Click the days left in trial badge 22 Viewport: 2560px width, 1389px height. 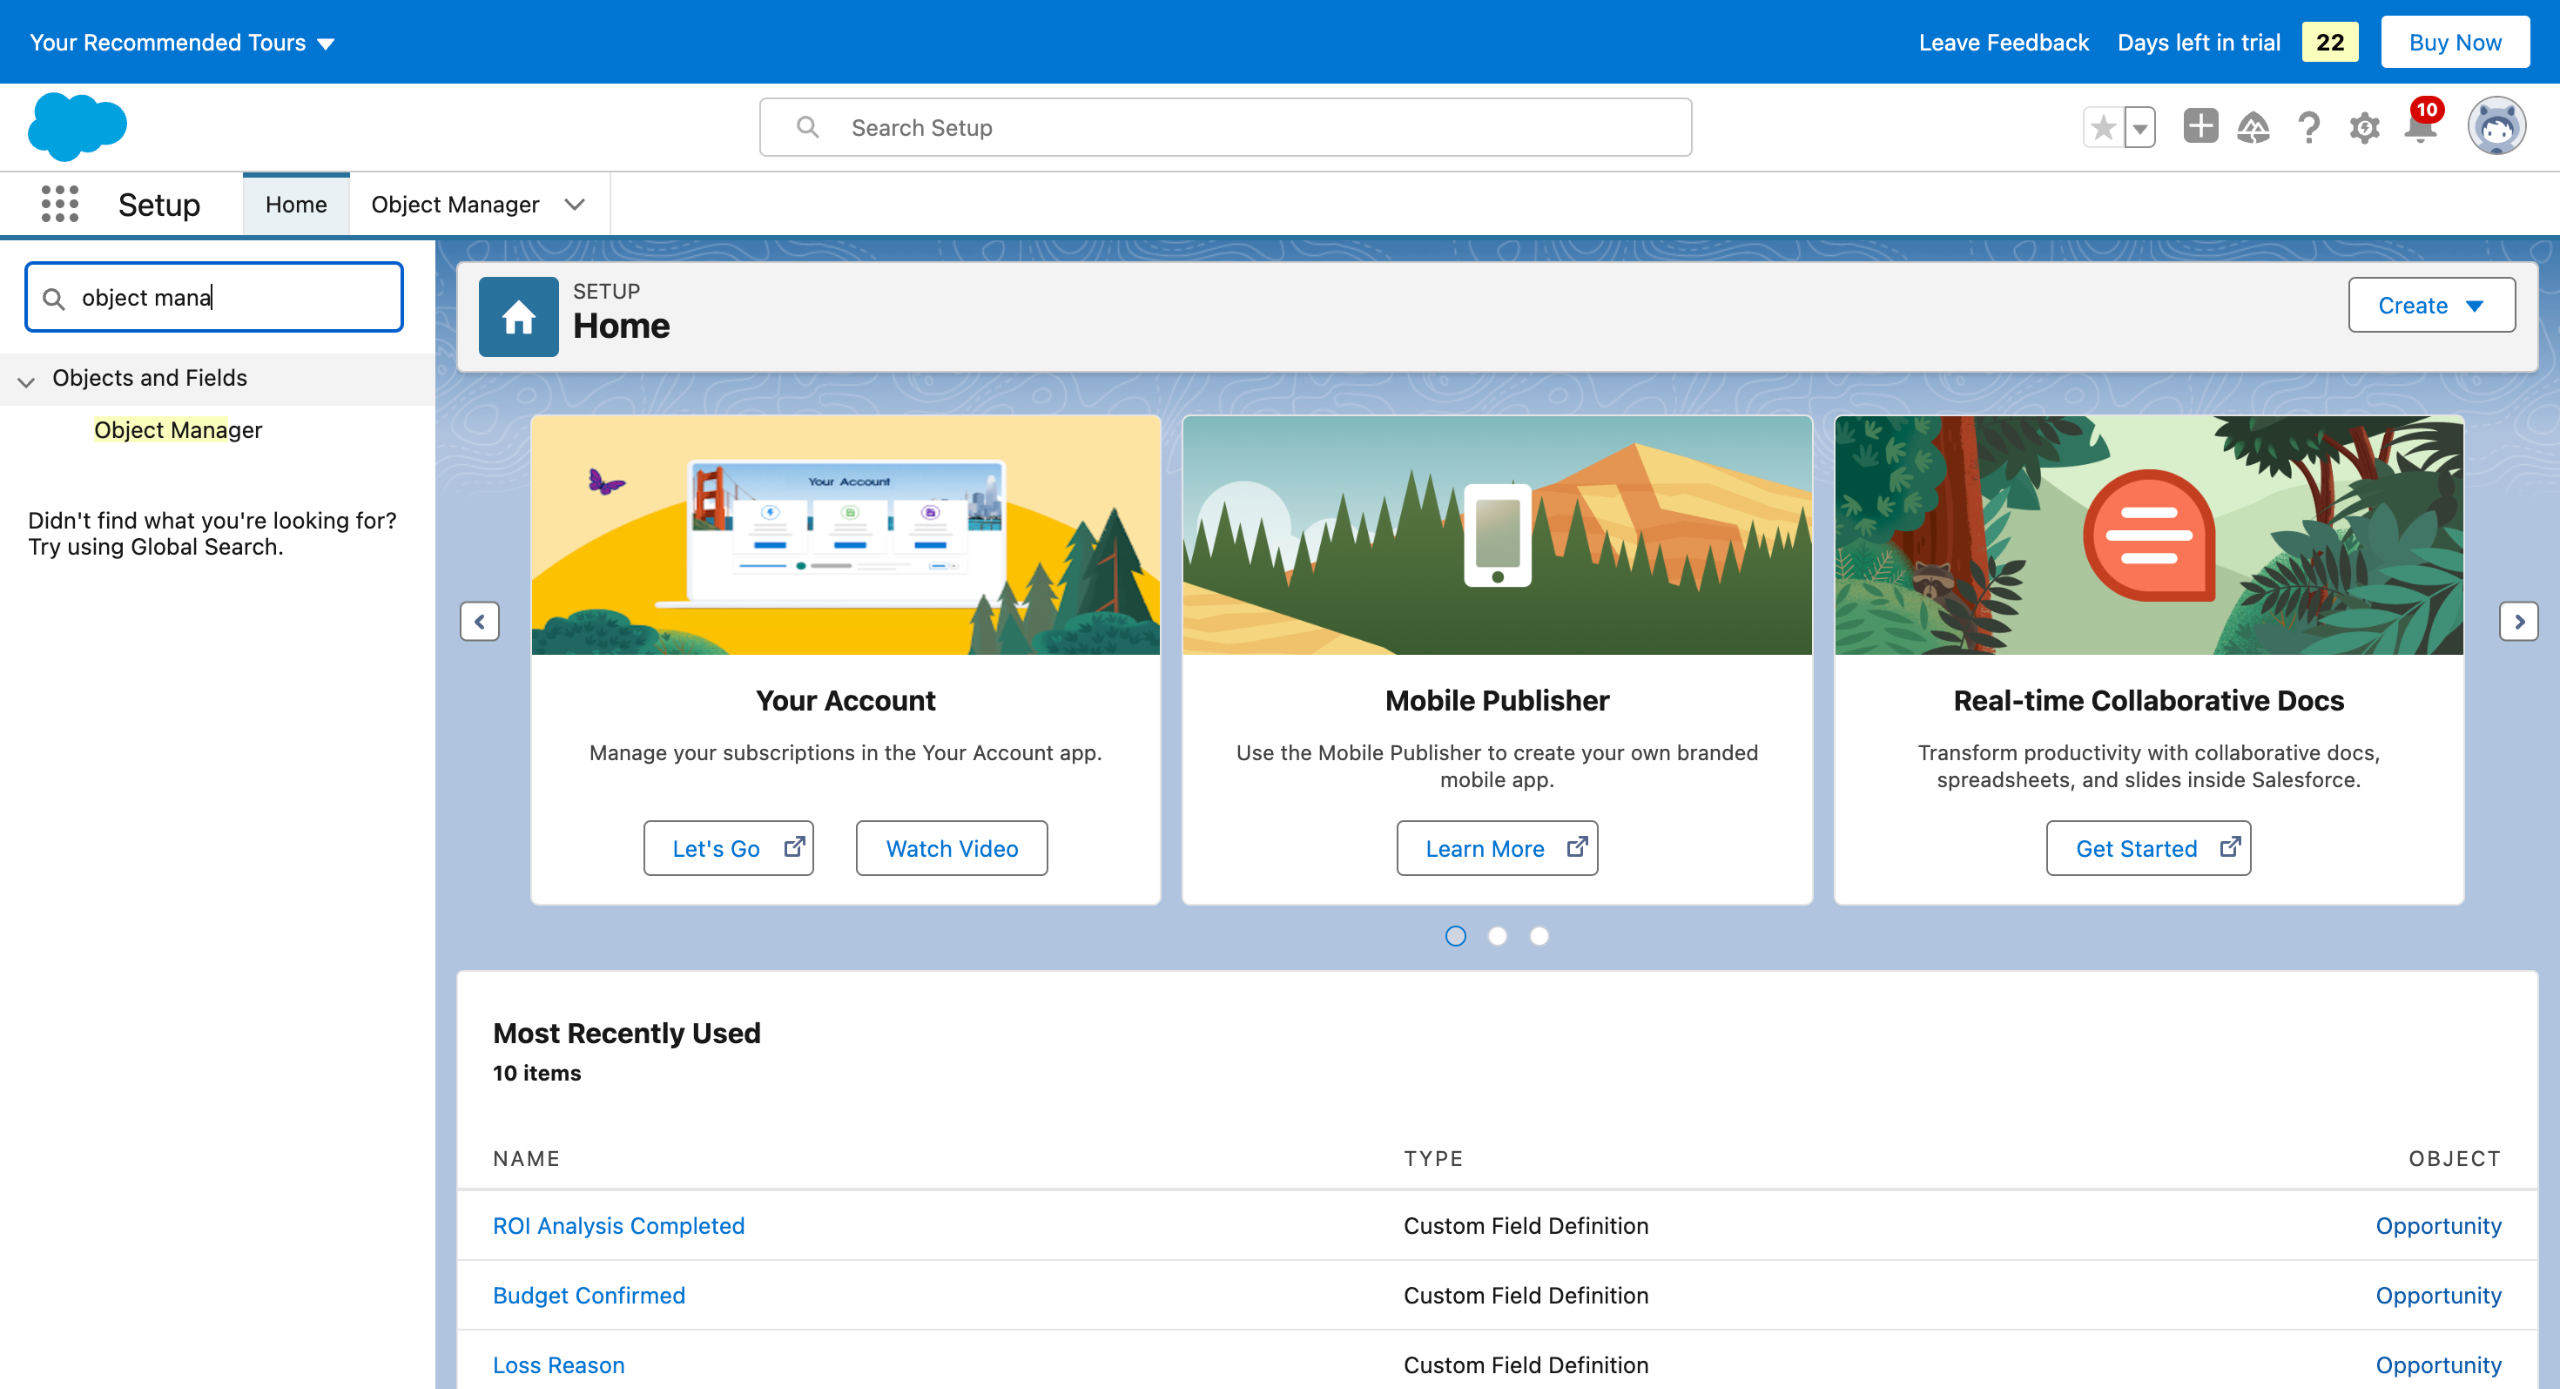tap(2330, 42)
